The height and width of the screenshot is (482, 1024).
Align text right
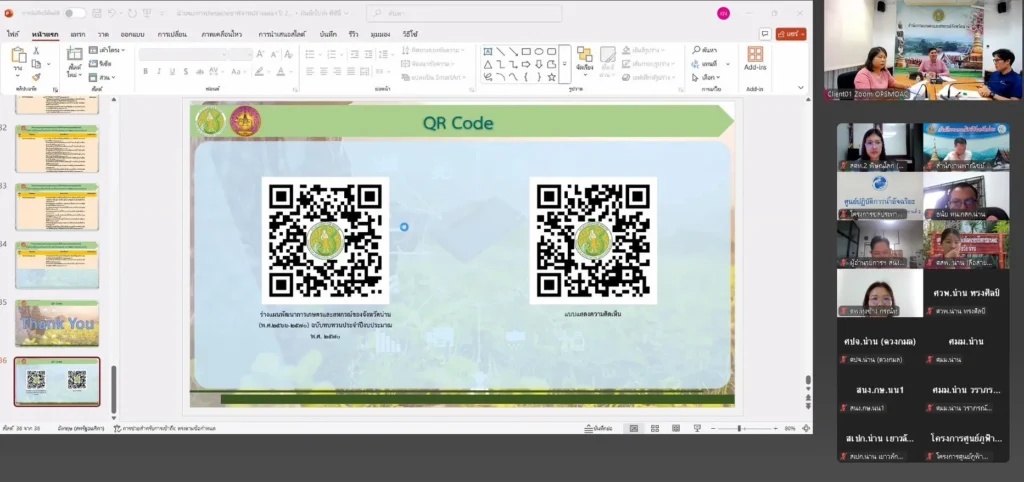(337, 71)
